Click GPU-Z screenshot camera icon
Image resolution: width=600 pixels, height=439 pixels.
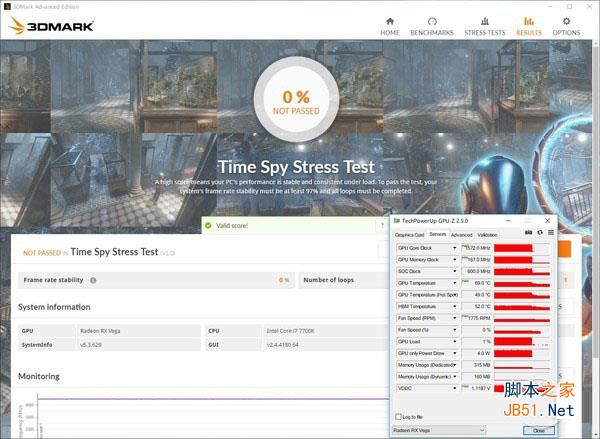click(528, 232)
